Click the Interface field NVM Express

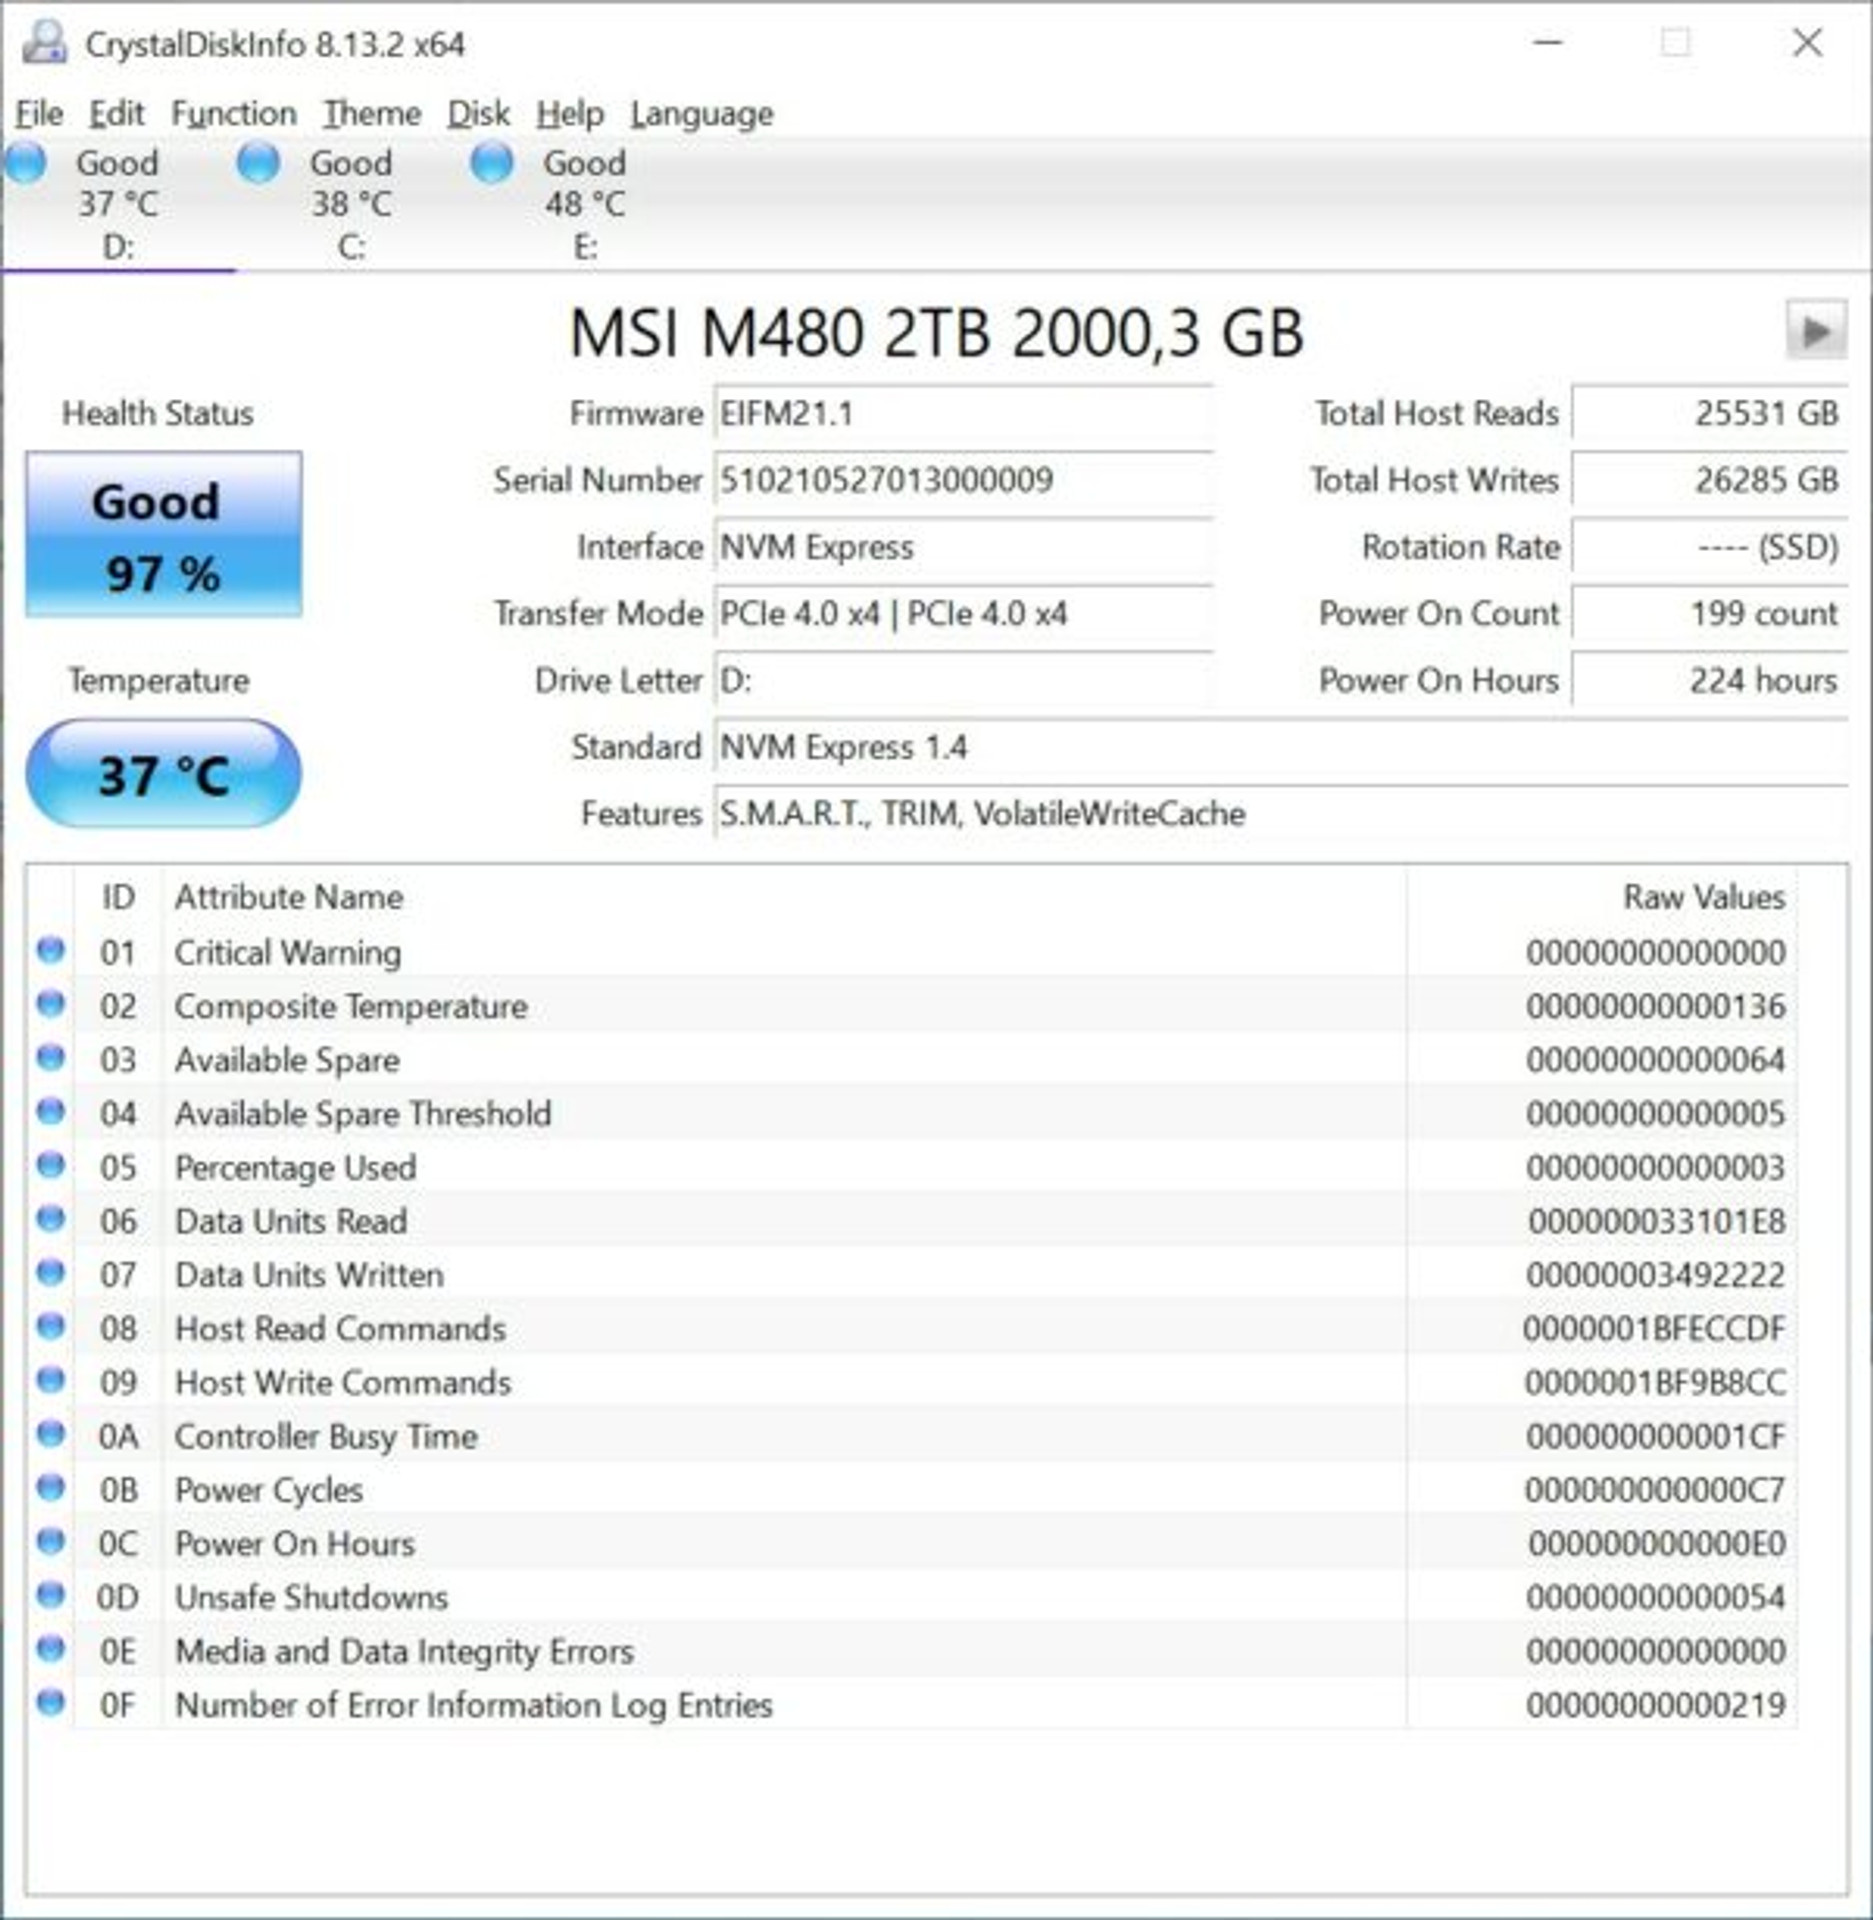963,547
